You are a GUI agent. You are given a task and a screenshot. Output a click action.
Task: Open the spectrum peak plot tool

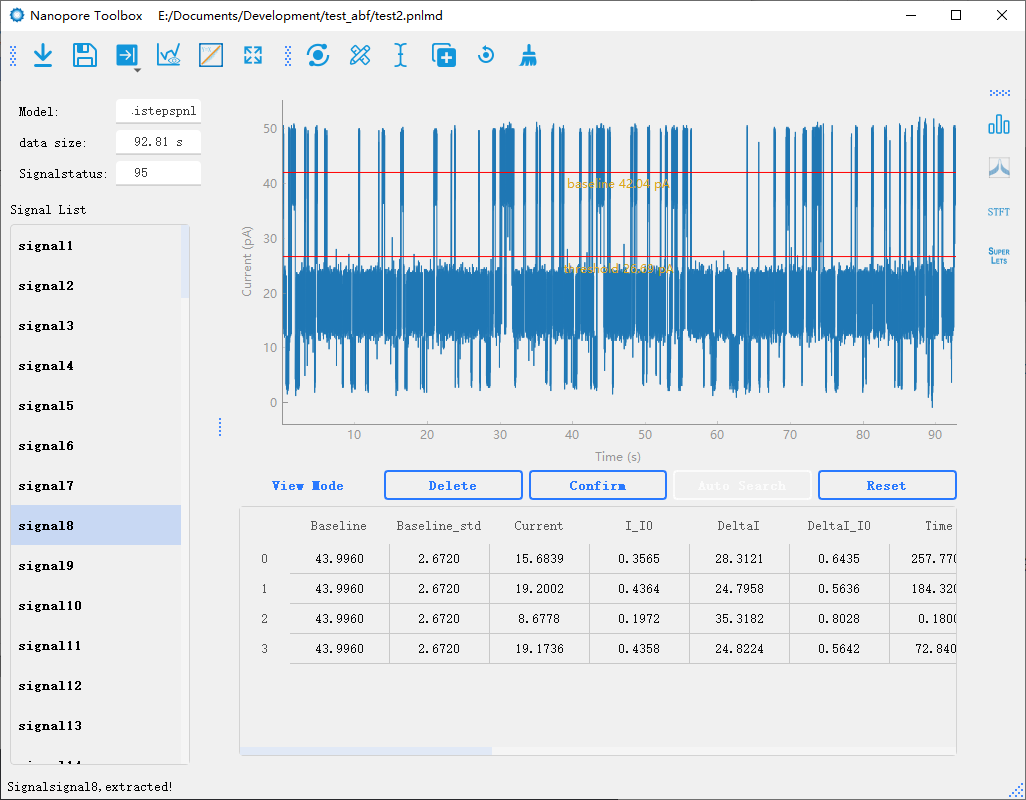click(x=999, y=167)
